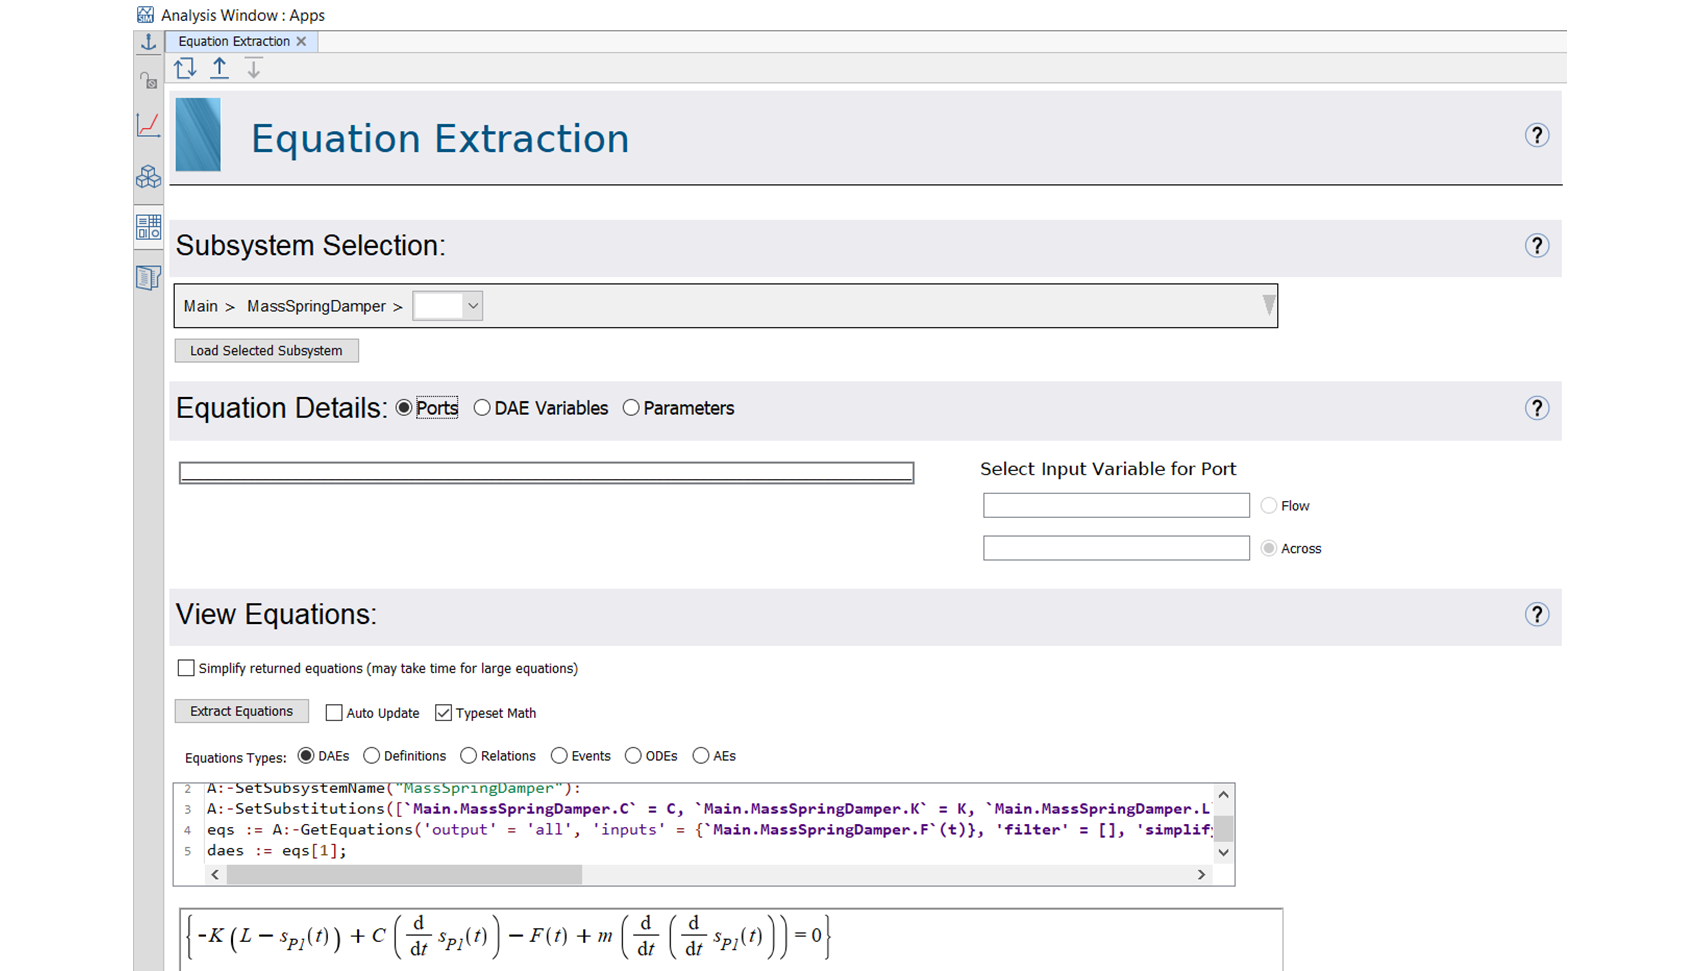This screenshot has width=1699, height=971.
Task: Select ODEs equation type
Action: point(633,756)
